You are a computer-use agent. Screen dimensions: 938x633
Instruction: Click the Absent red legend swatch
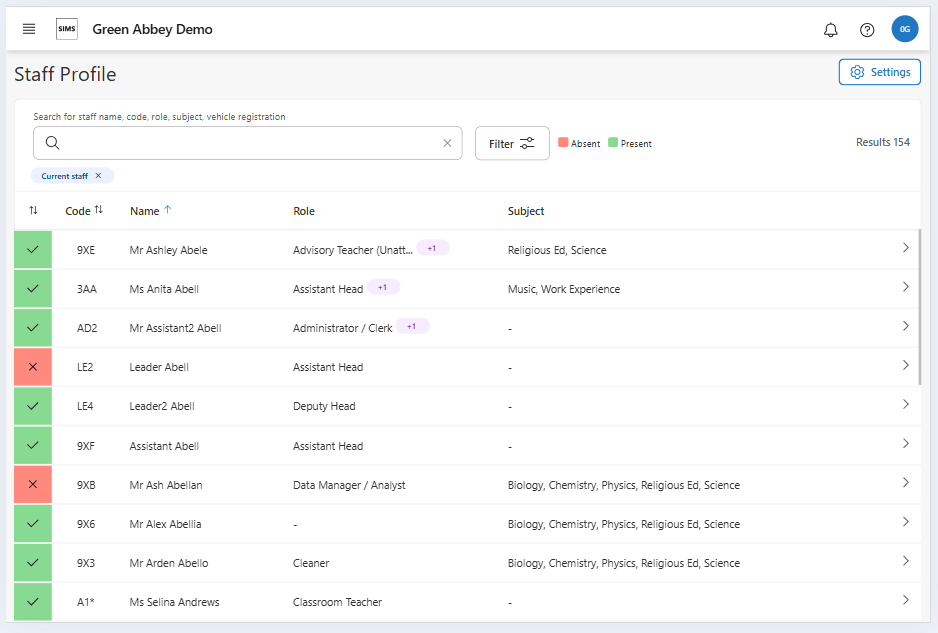tap(563, 143)
